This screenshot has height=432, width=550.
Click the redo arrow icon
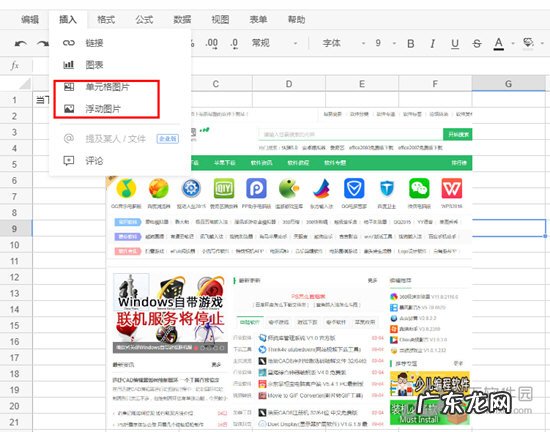tap(43, 43)
